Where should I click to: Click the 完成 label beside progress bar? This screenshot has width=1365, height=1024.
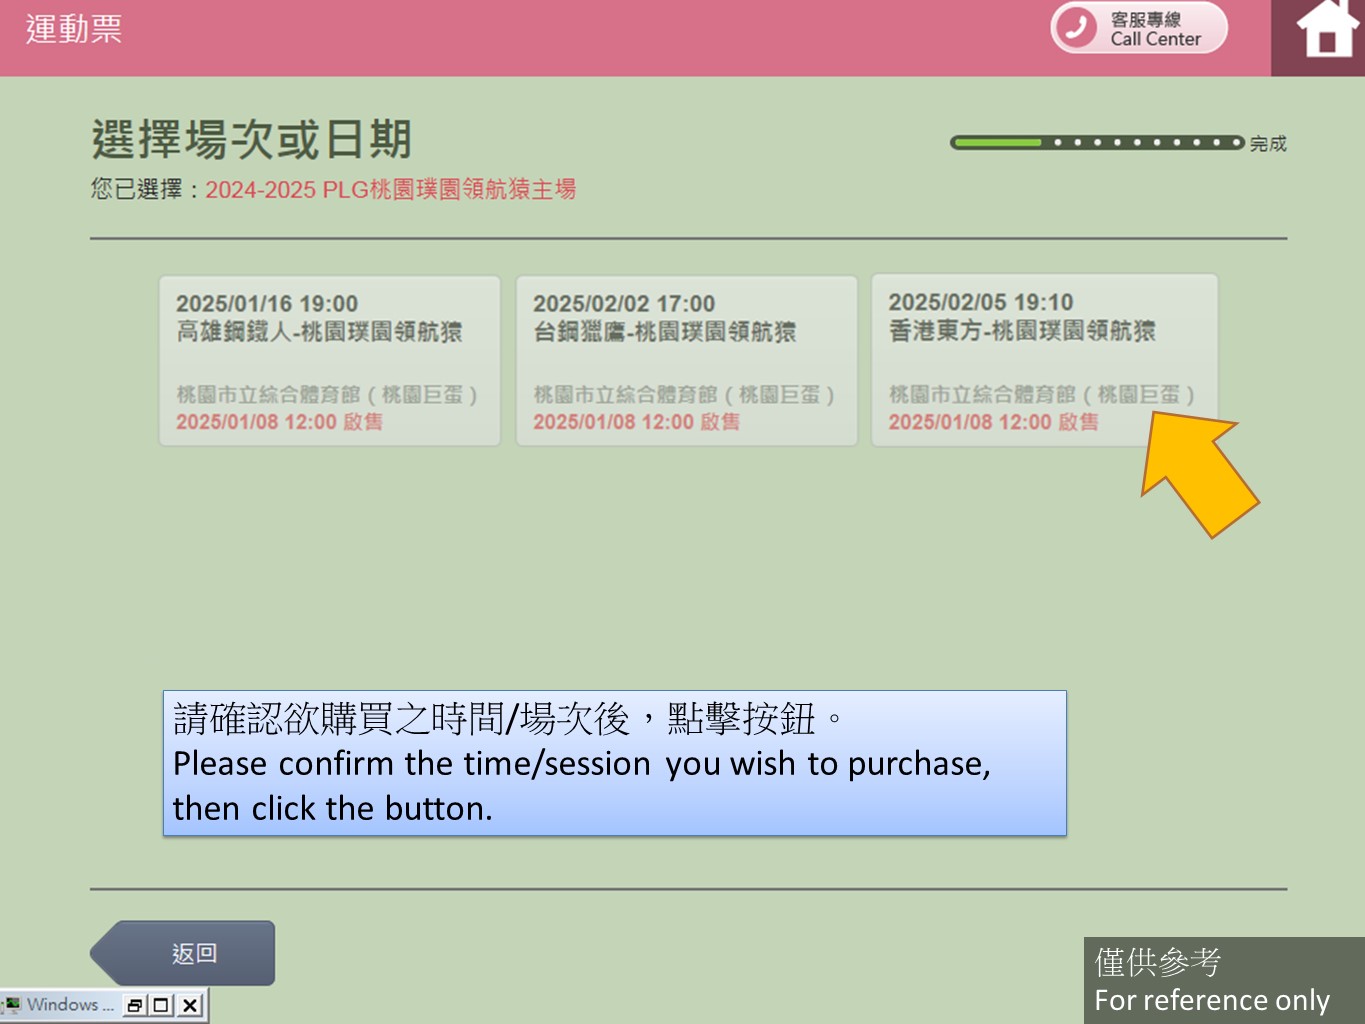click(x=1268, y=144)
